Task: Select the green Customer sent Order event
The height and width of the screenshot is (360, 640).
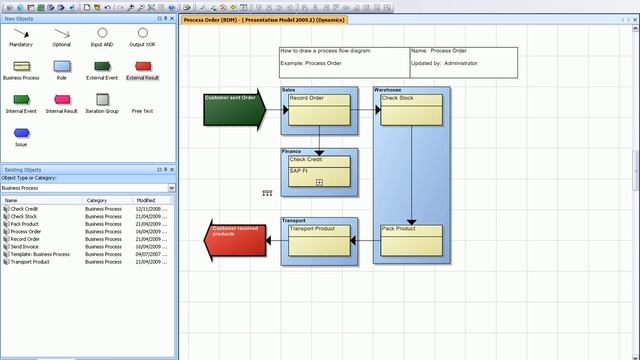Action: click(234, 110)
